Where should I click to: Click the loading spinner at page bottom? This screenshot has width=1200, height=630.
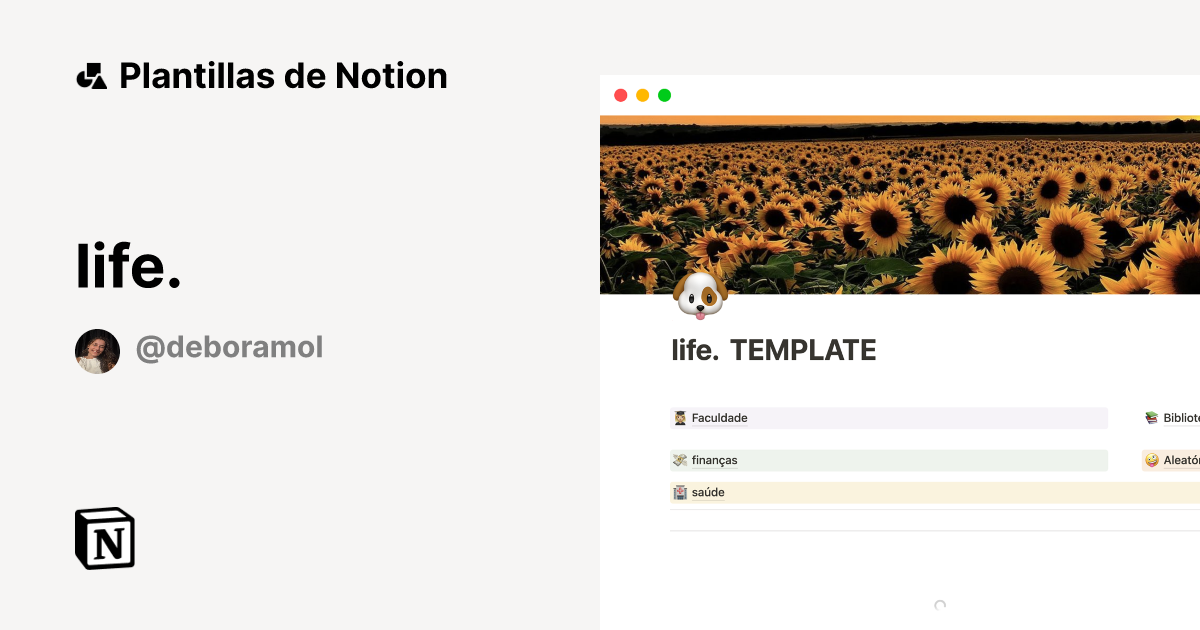pyautogui.click(x=940, y=605)
